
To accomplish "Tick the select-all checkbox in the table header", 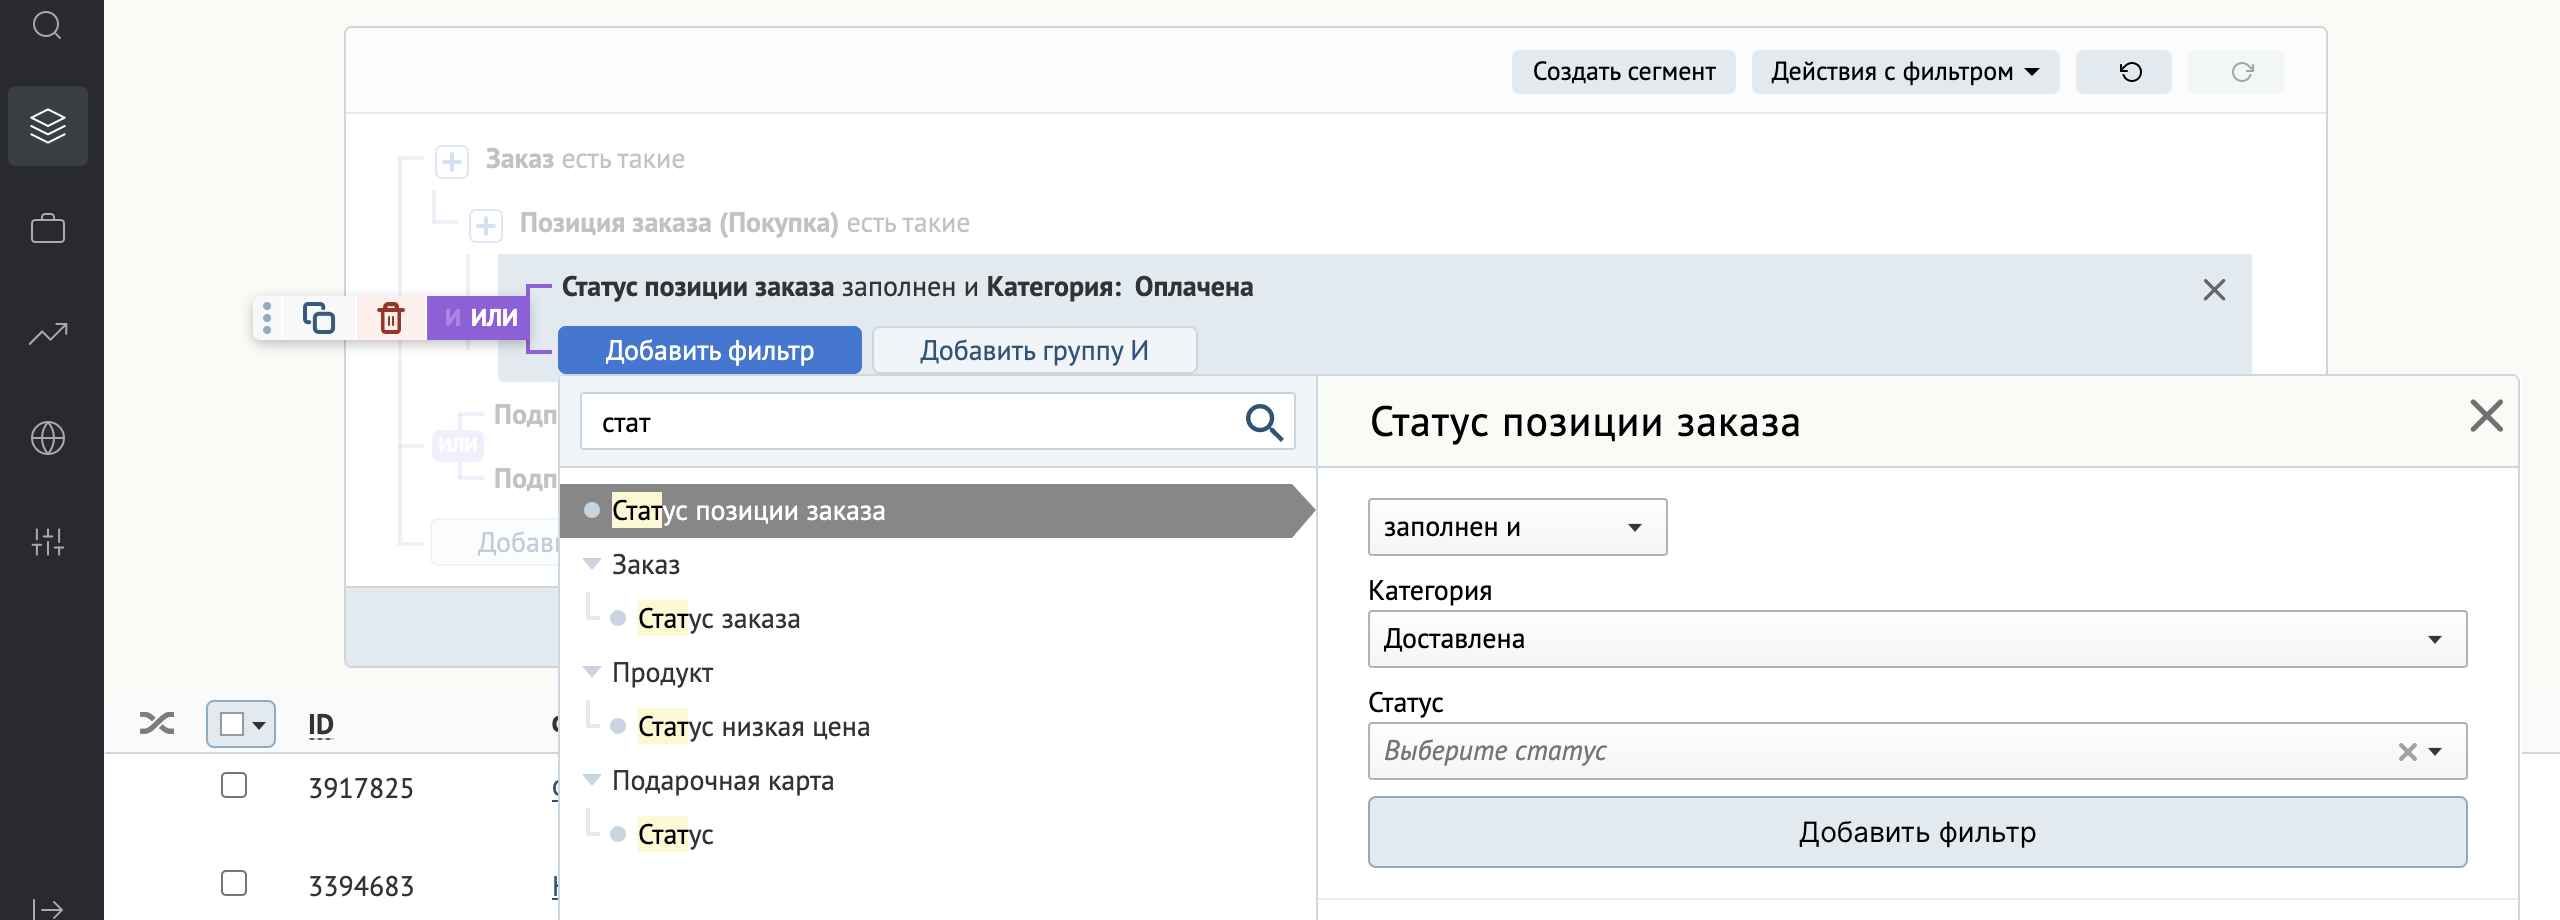I will point(232,724).
